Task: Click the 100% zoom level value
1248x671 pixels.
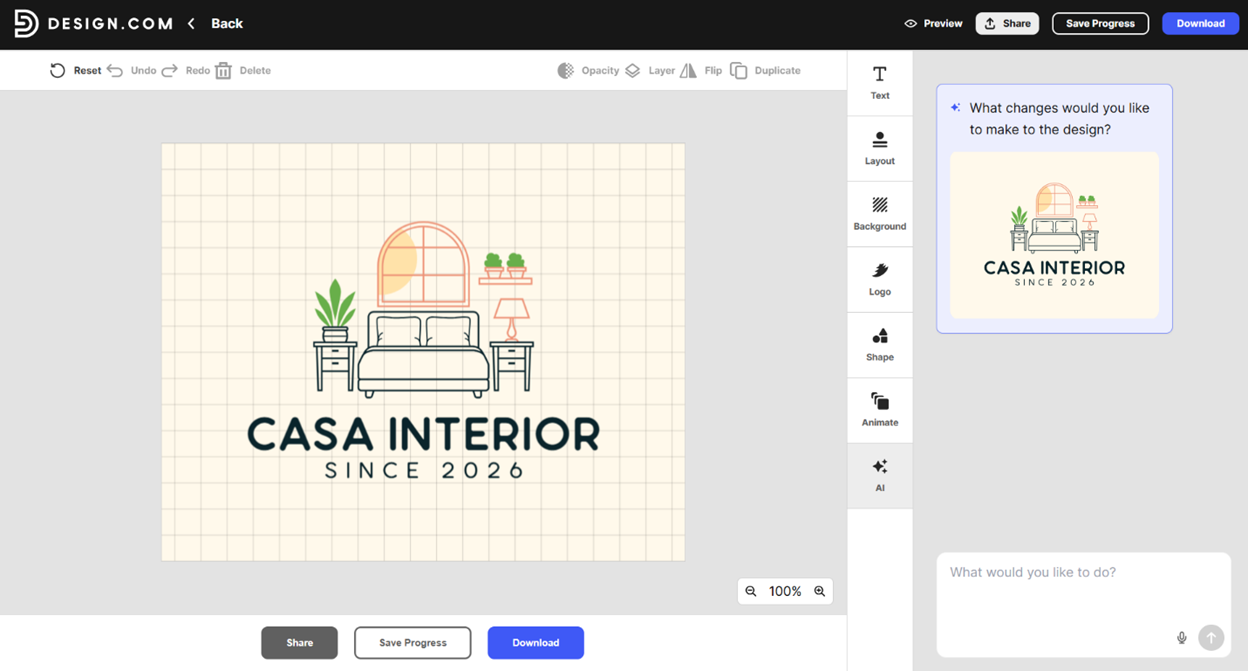Action: point(785,591)
